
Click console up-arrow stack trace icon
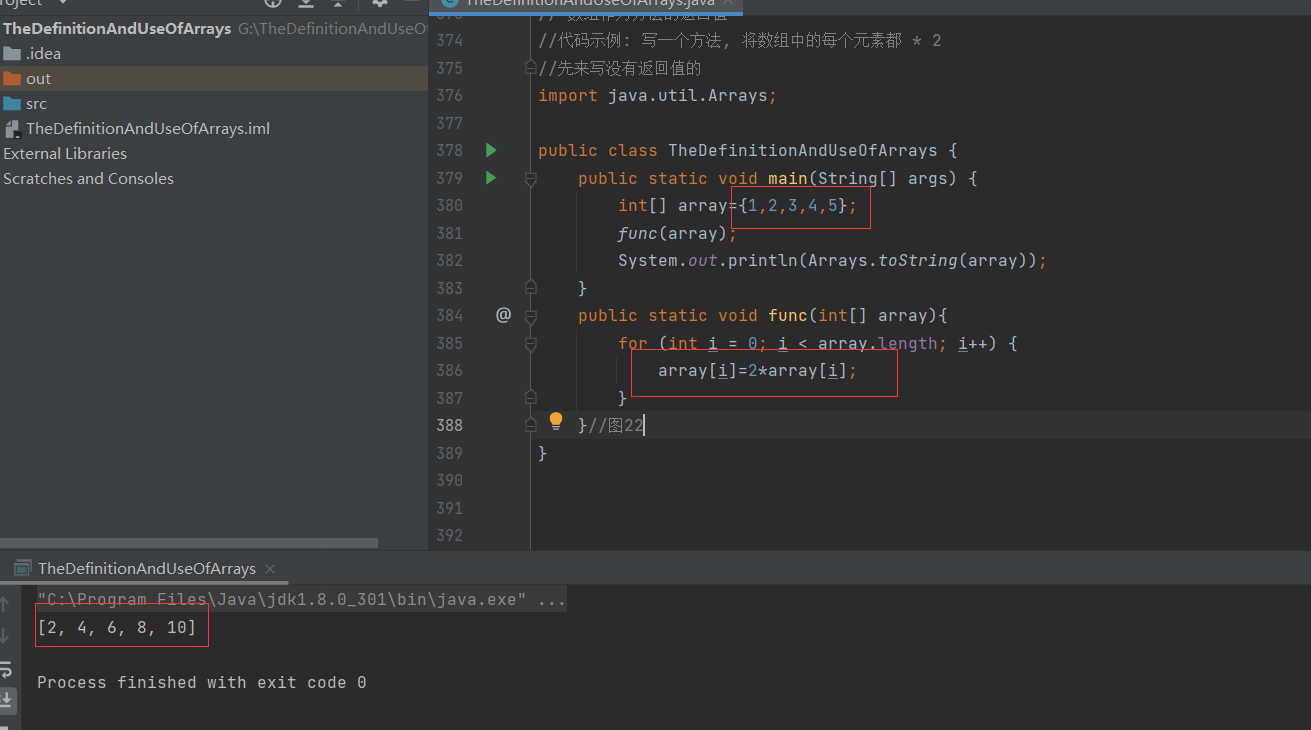(6, 604)
